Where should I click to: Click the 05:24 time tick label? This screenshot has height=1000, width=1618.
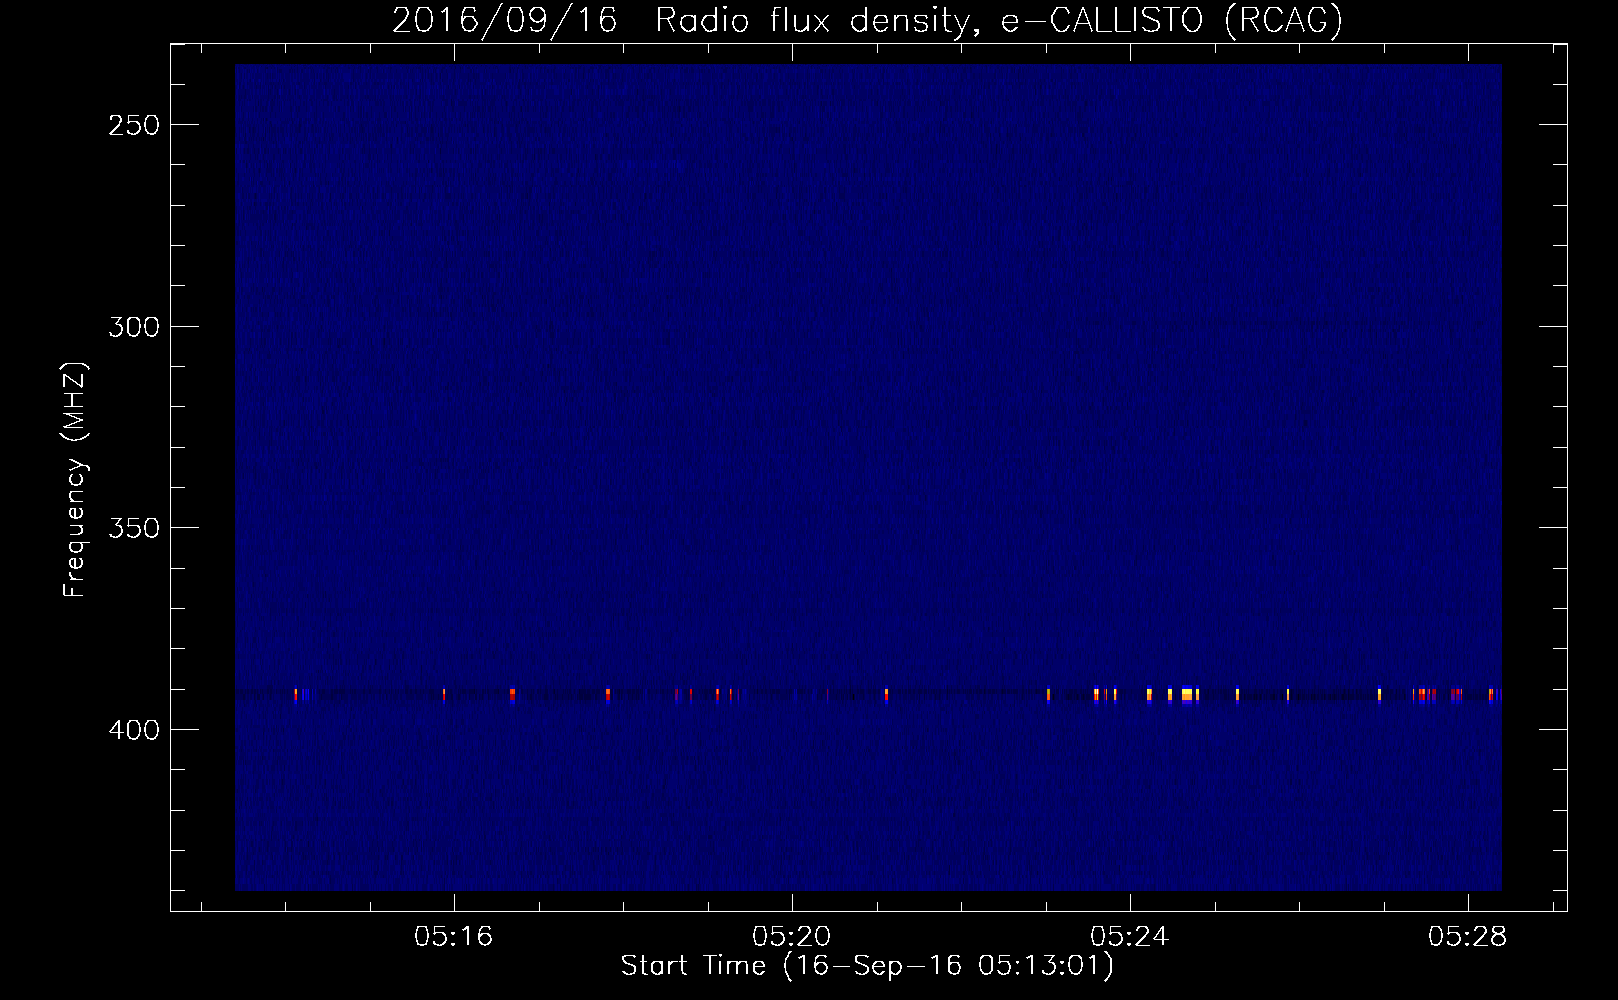(1130, 937)
